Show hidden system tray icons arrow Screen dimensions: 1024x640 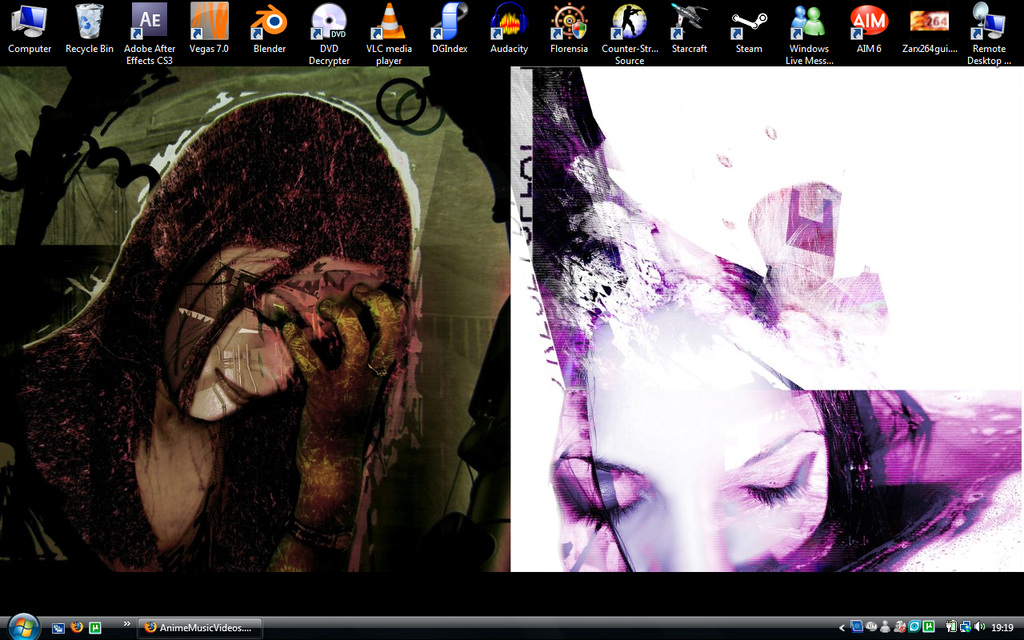click(842, 628)
